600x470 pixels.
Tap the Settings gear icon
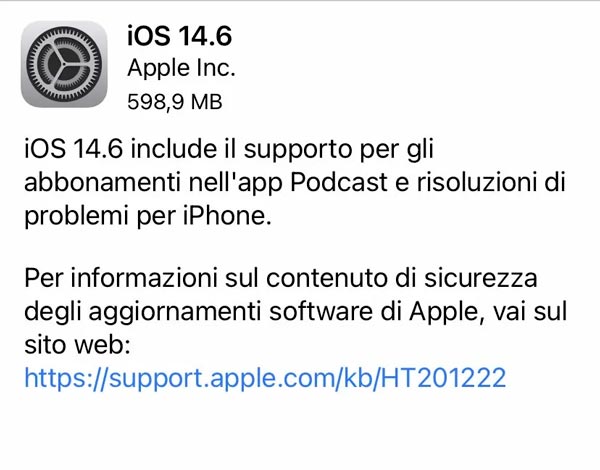pos(64,64)
